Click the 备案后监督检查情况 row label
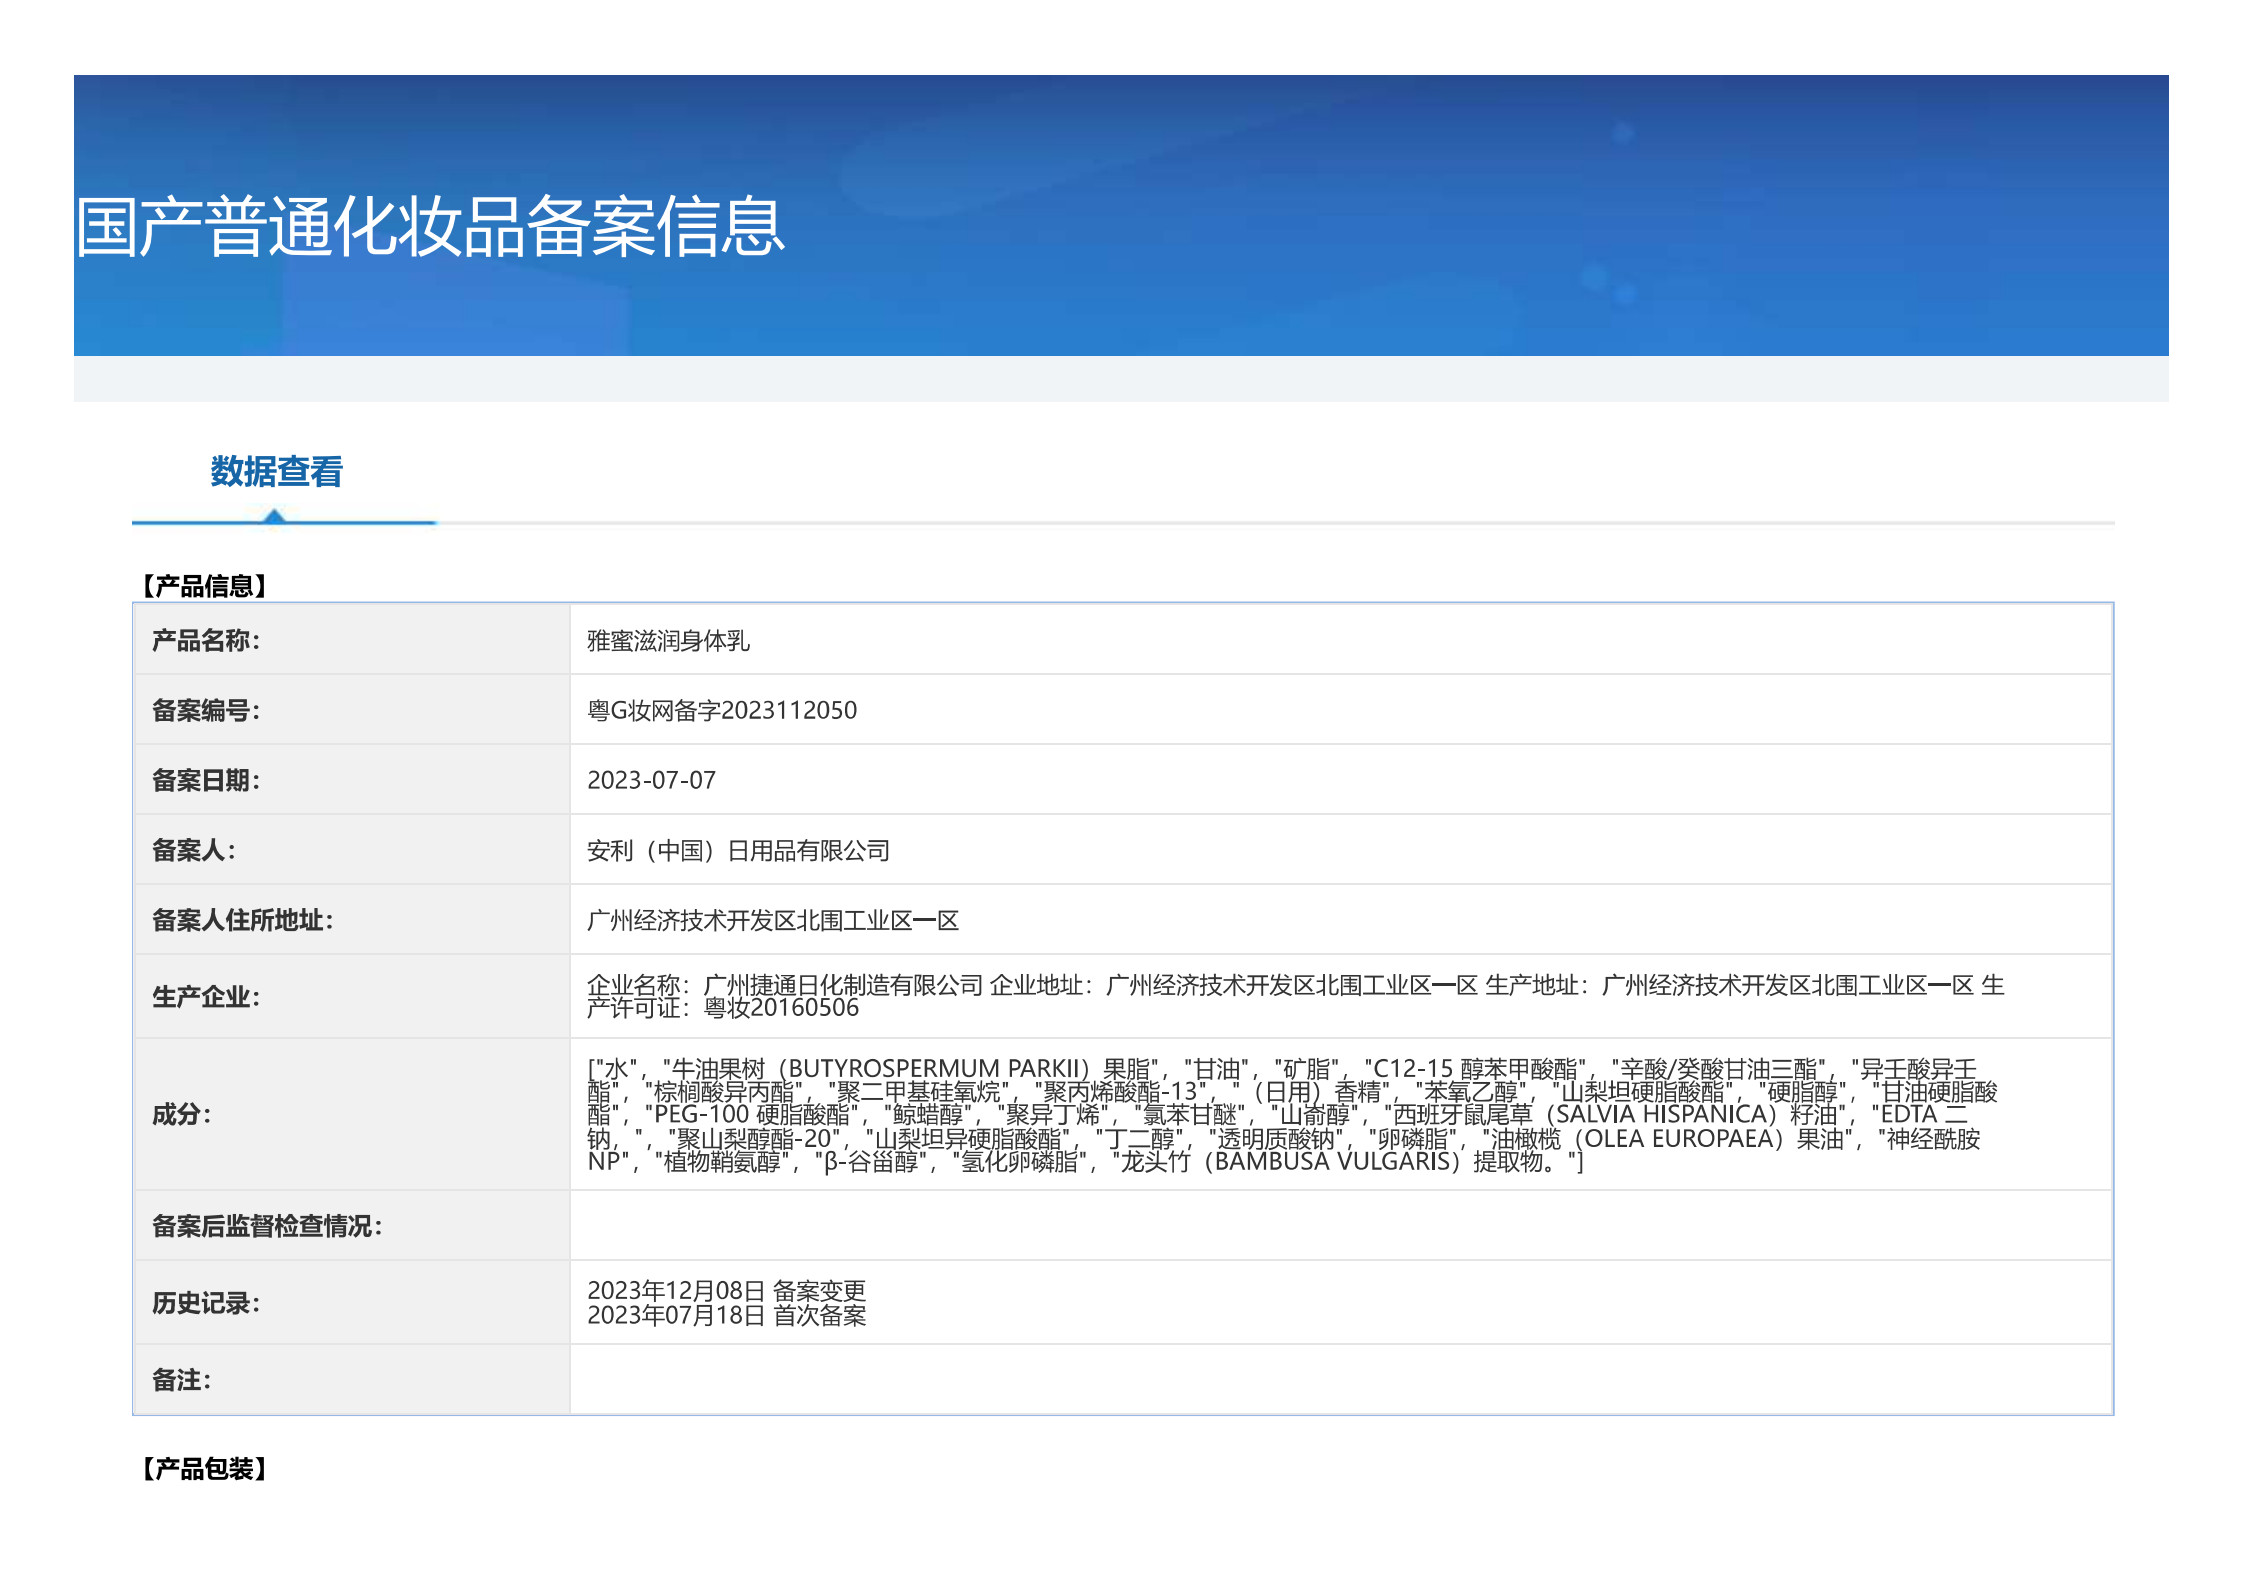2246x1587 pixels. [x=267, y=1226]
